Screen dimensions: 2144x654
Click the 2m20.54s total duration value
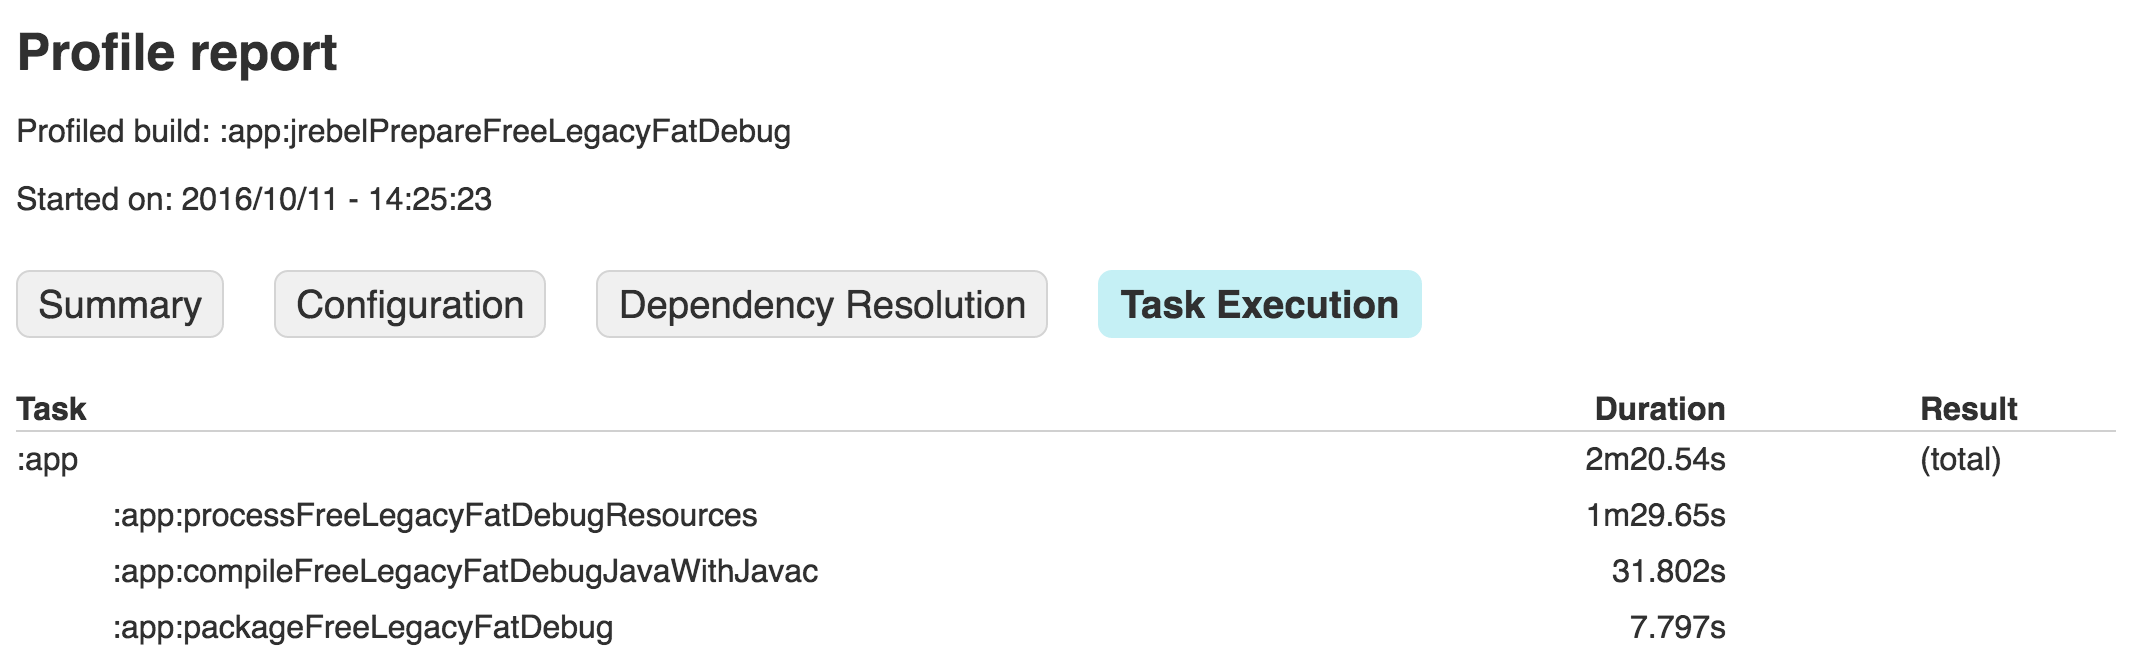coord(1655,459)
